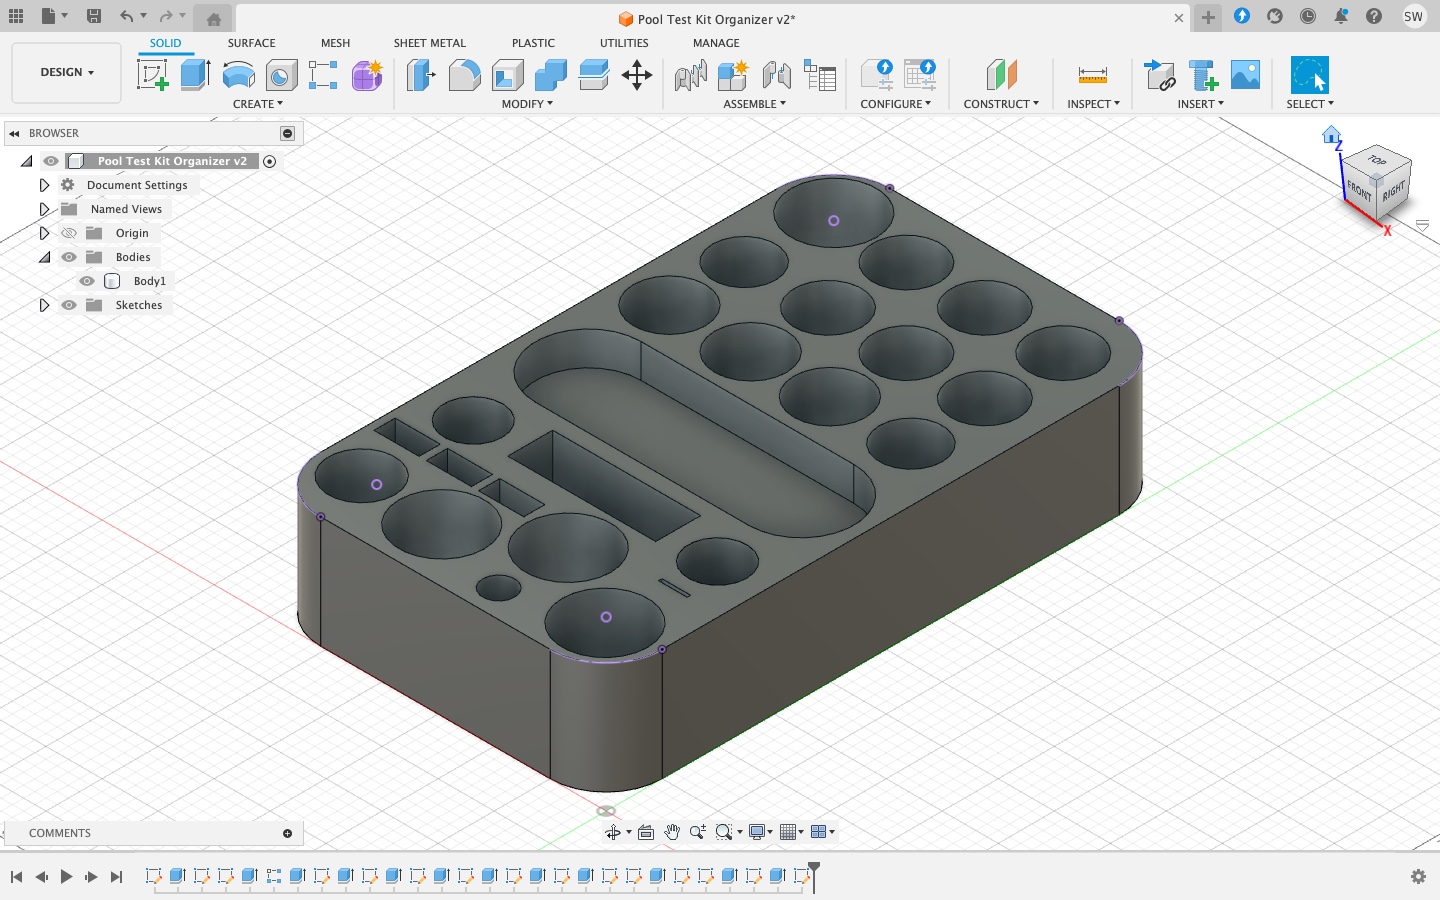
Task: Select the Insert Derive tool
Action: pos(1160,75)
